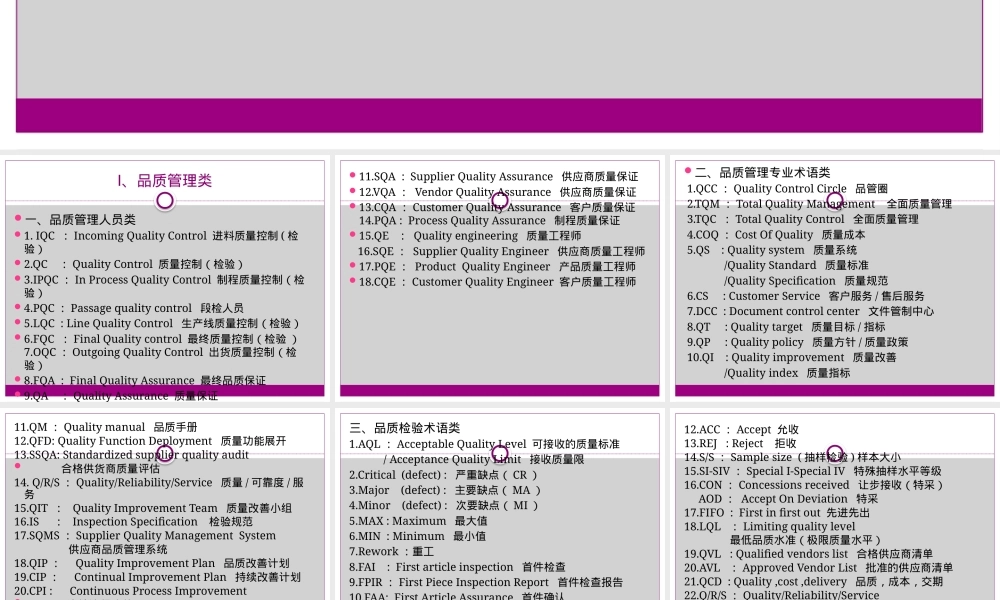The width and height of the screenshot is (1000, 600).
Task: Click '11.QM : Quality manual'
Action: pyautogui.click(x=80, y=427)
